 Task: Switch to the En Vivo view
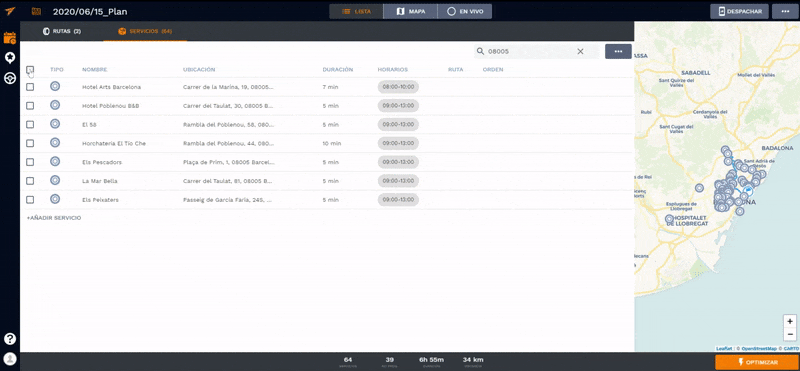[465, 11]
